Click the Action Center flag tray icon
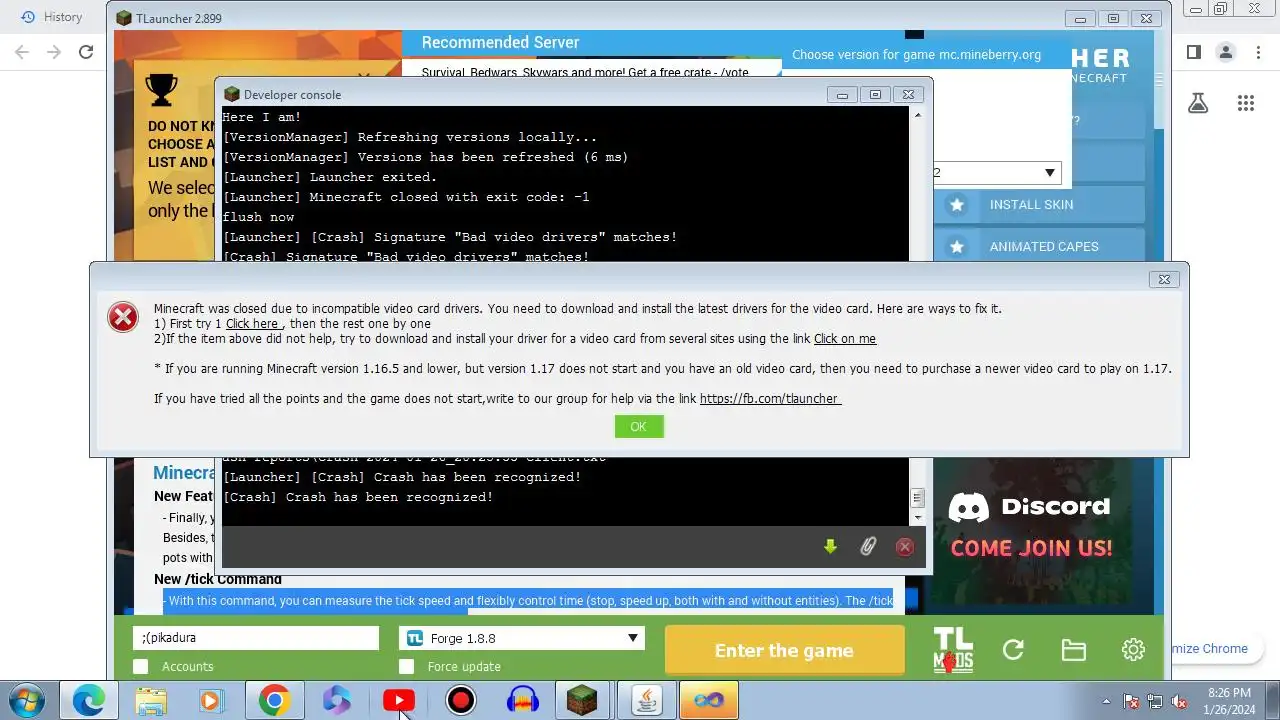 pyautogui.click(x=1132, y=701)
